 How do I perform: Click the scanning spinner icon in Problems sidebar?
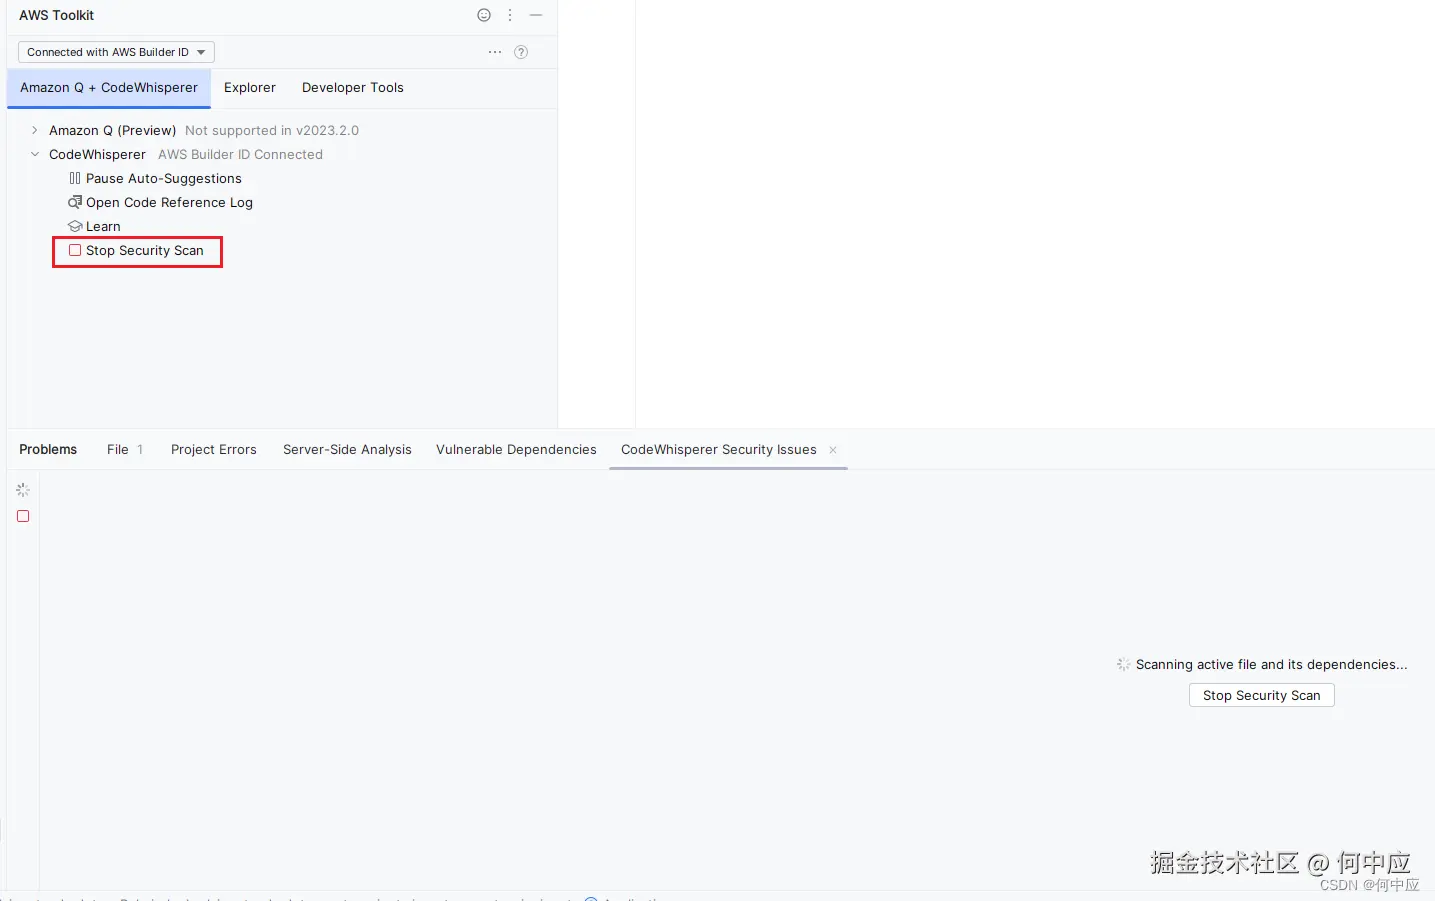[x=23, y=490]
